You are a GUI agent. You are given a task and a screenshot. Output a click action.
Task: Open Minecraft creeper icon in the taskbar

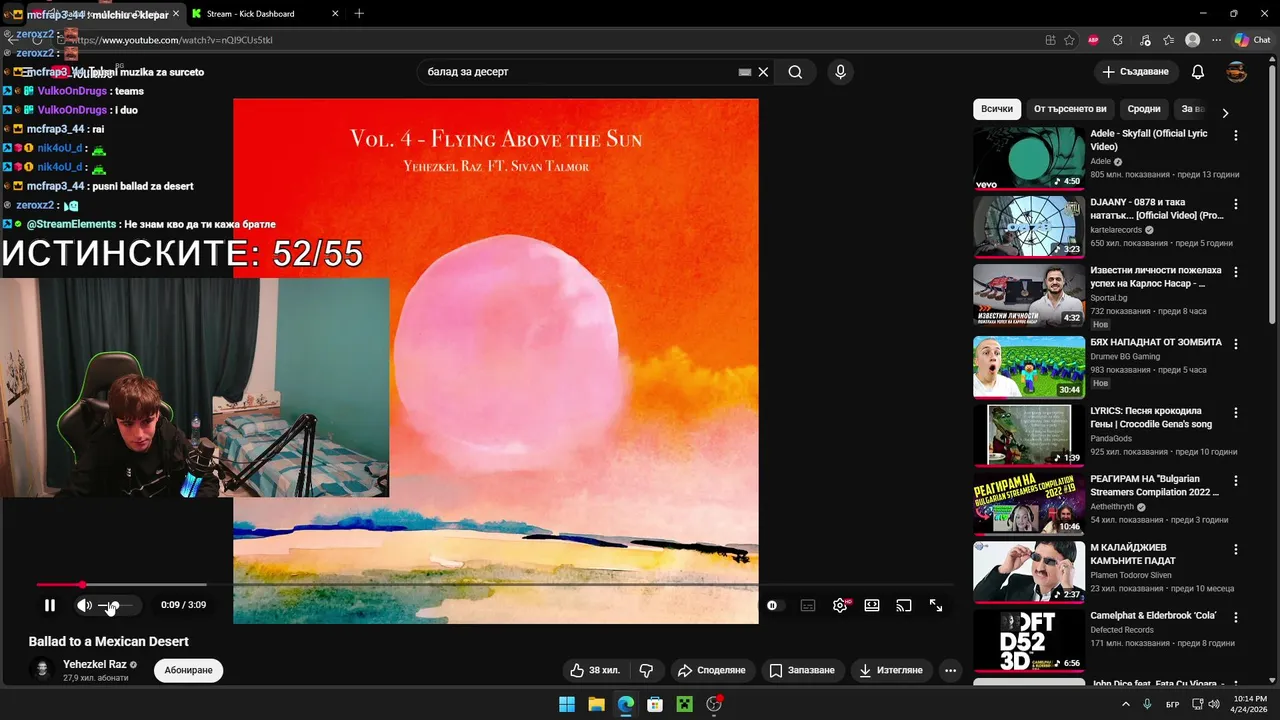684,704
